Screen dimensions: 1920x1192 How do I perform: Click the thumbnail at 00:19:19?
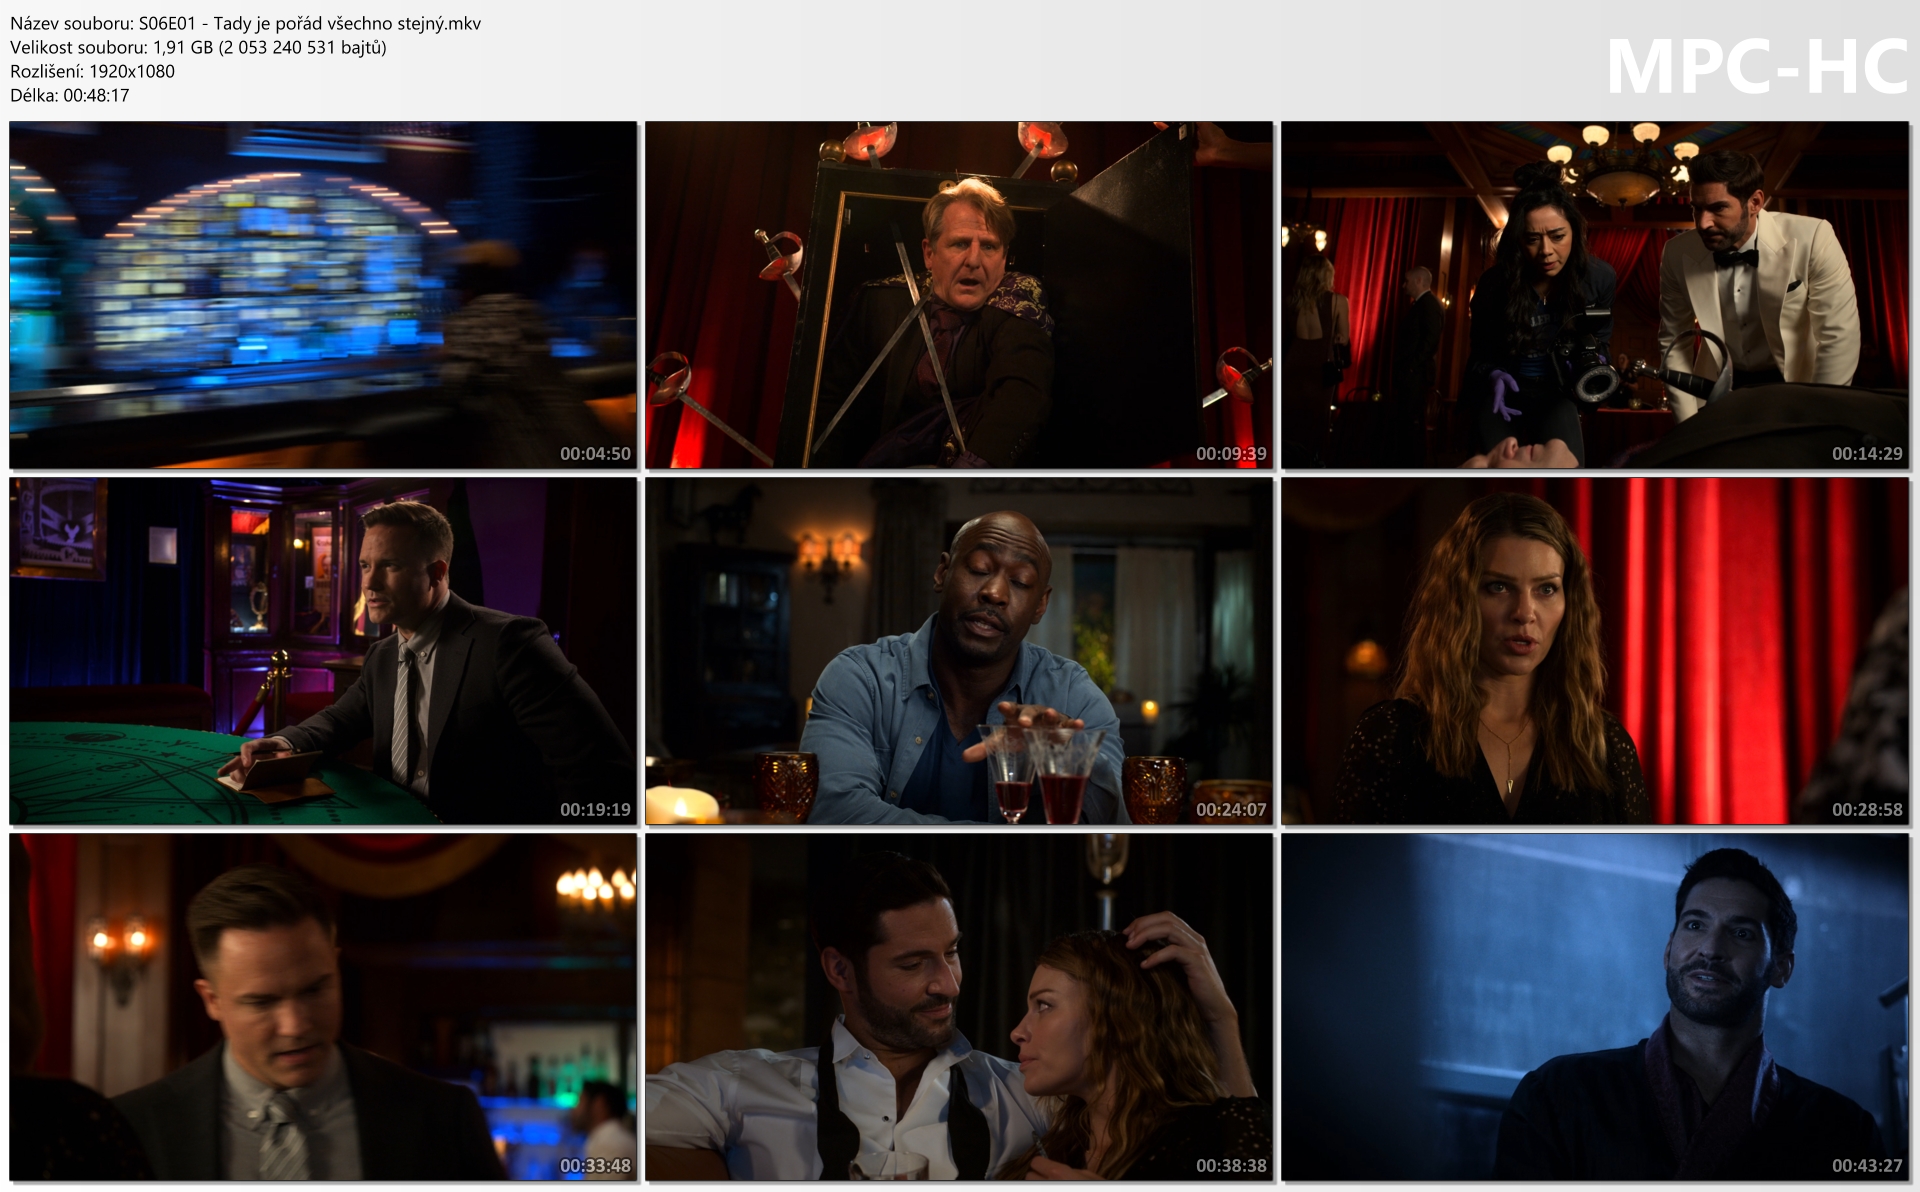click(x=323, y=651)
